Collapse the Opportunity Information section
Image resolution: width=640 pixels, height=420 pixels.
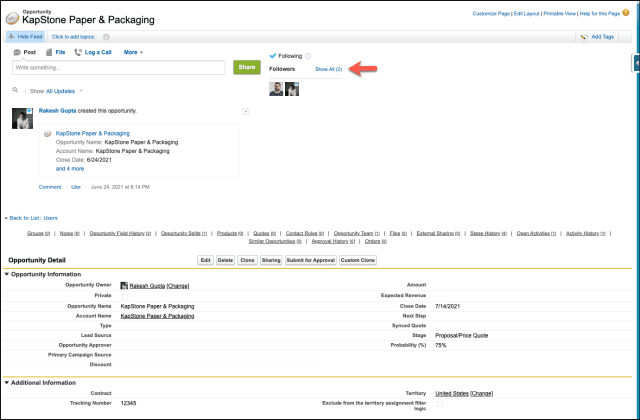pos(7,274)
